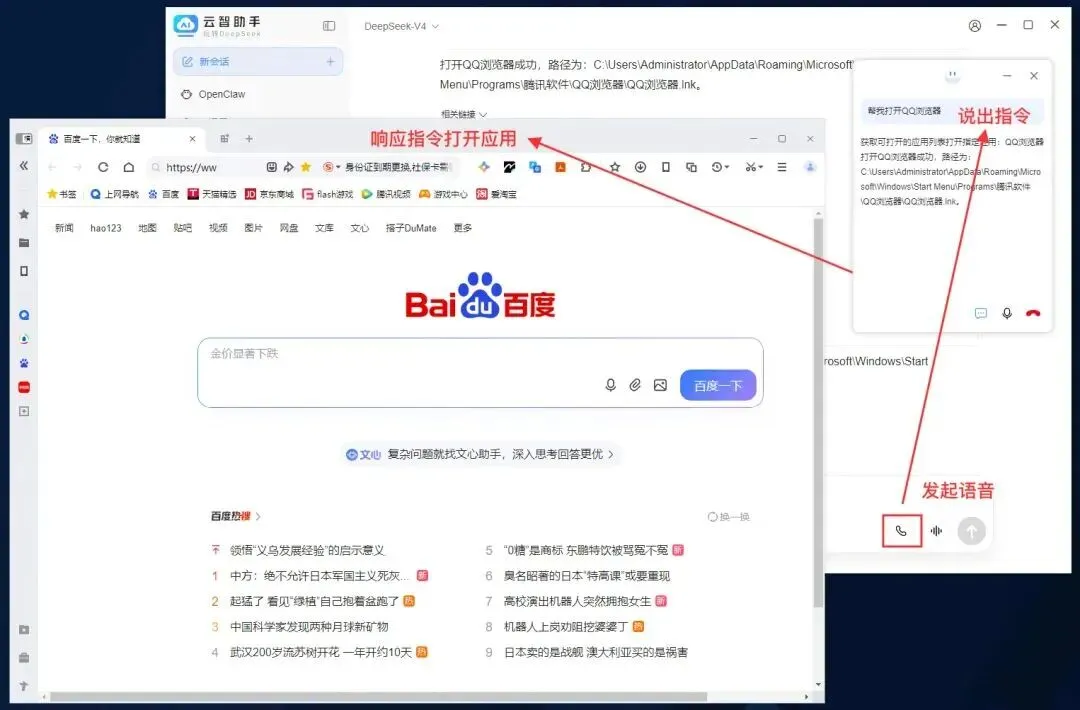
Task: Click the image search icon in Baidu search
Action: click(660, 385)
